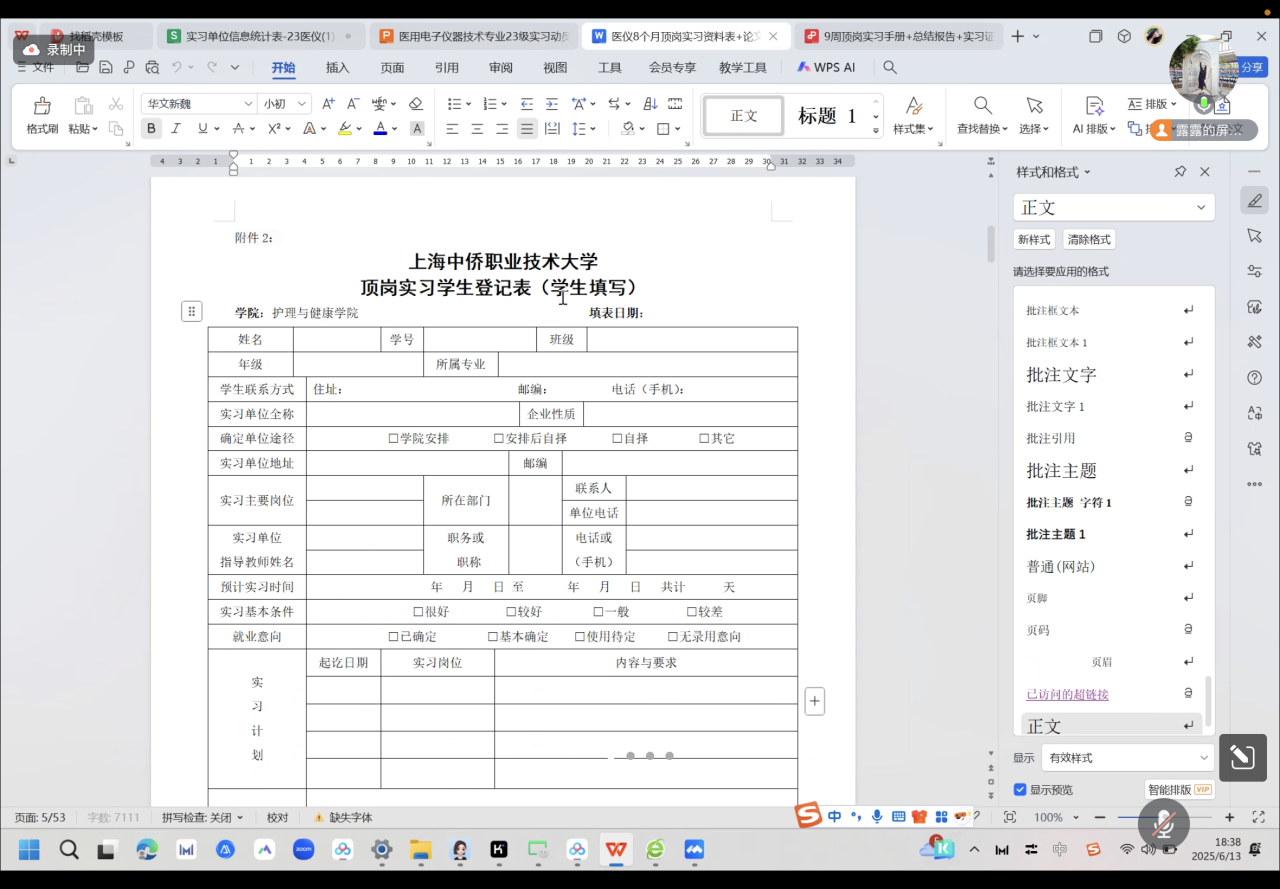Toggle bold formatting with the B icon
The width and height of the screenshot is (1280, 889).
151,128
